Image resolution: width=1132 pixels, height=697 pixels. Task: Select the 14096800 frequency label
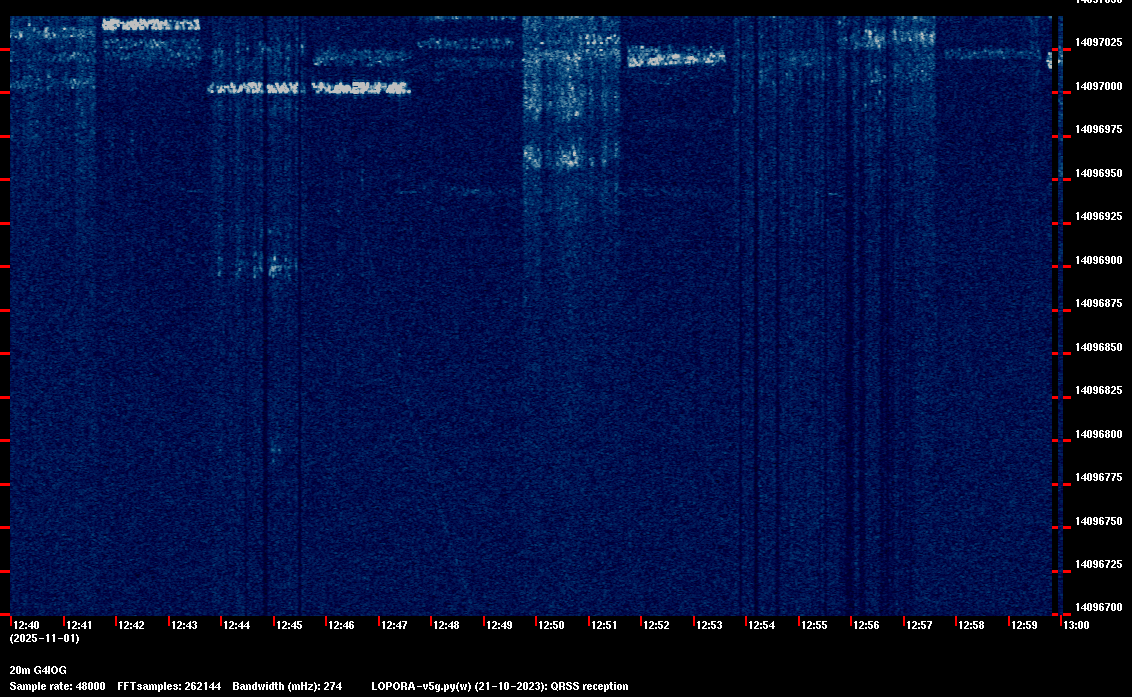coord(1099,434)
